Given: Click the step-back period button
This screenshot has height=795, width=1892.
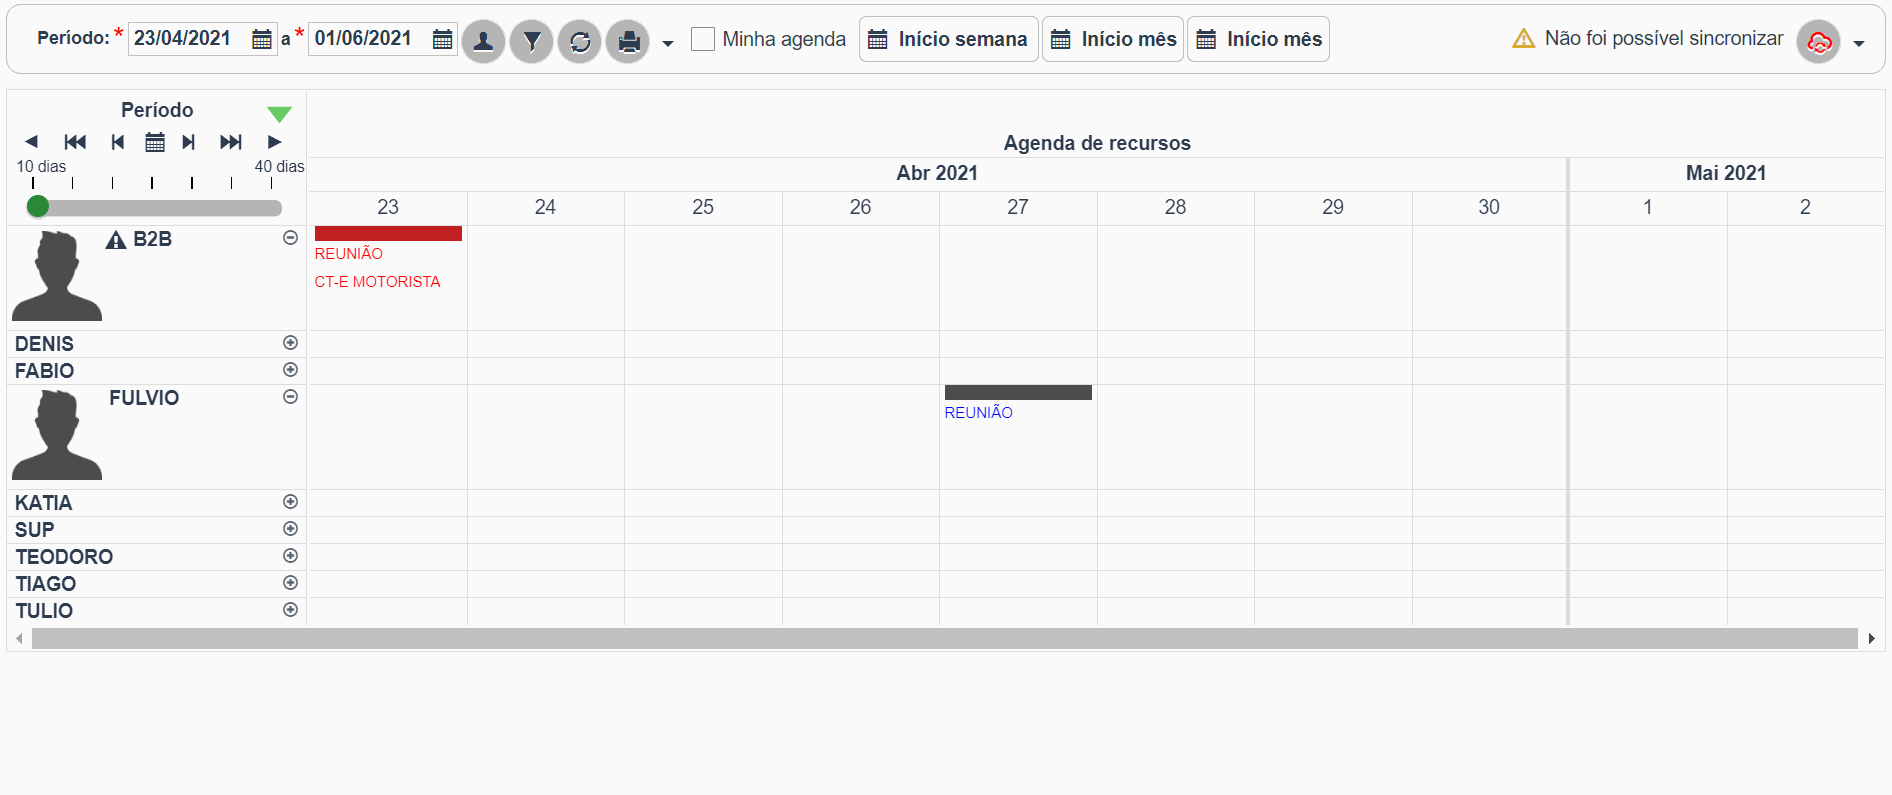Looking at the screenshot, I should (118, 142).
